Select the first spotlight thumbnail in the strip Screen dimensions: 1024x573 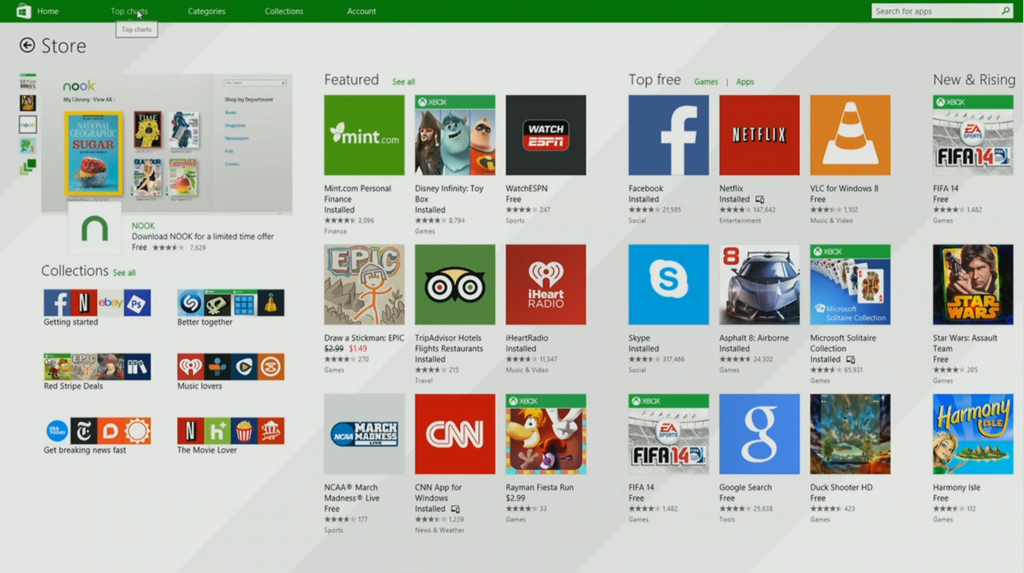coord(27,82)
